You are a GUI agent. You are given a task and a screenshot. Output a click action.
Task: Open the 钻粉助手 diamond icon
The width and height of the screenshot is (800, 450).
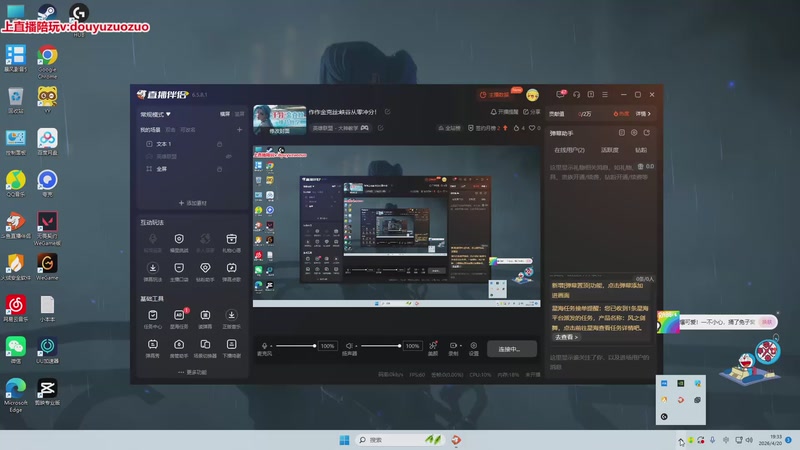coord(205,268)
